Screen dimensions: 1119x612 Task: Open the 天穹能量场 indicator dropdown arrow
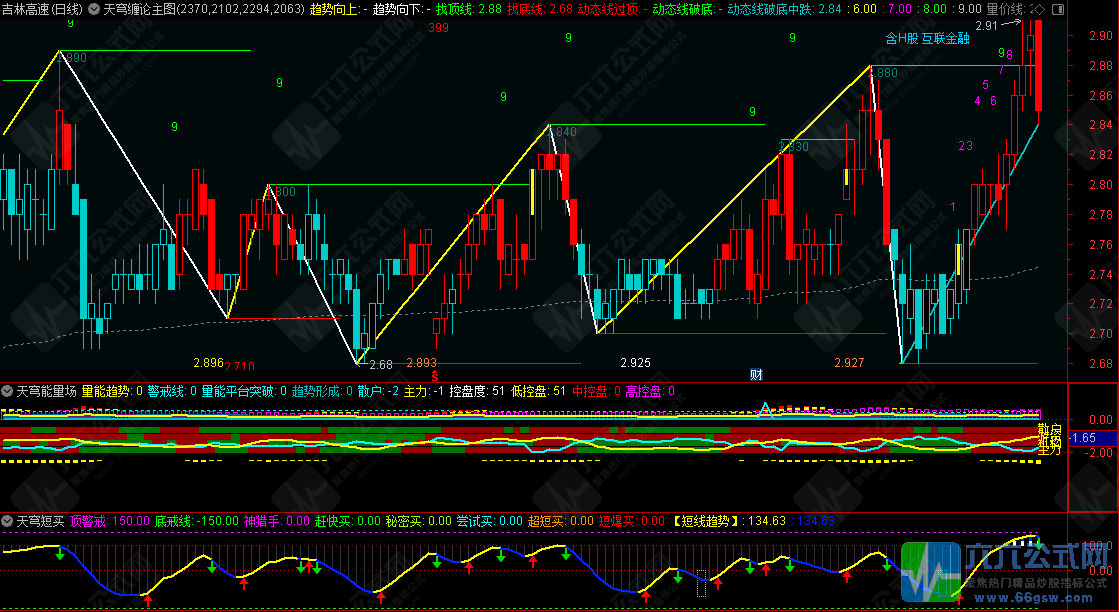click(7, 391)
